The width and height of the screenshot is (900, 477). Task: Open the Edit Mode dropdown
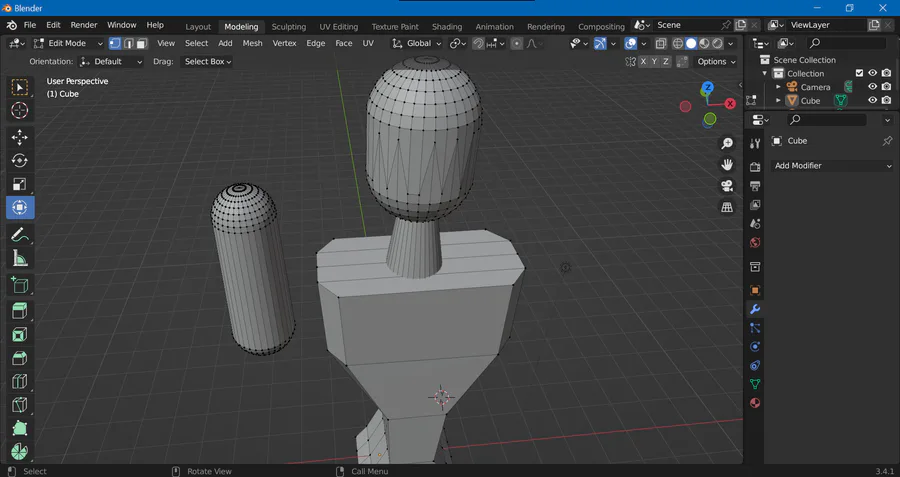[x=68, y=43]
